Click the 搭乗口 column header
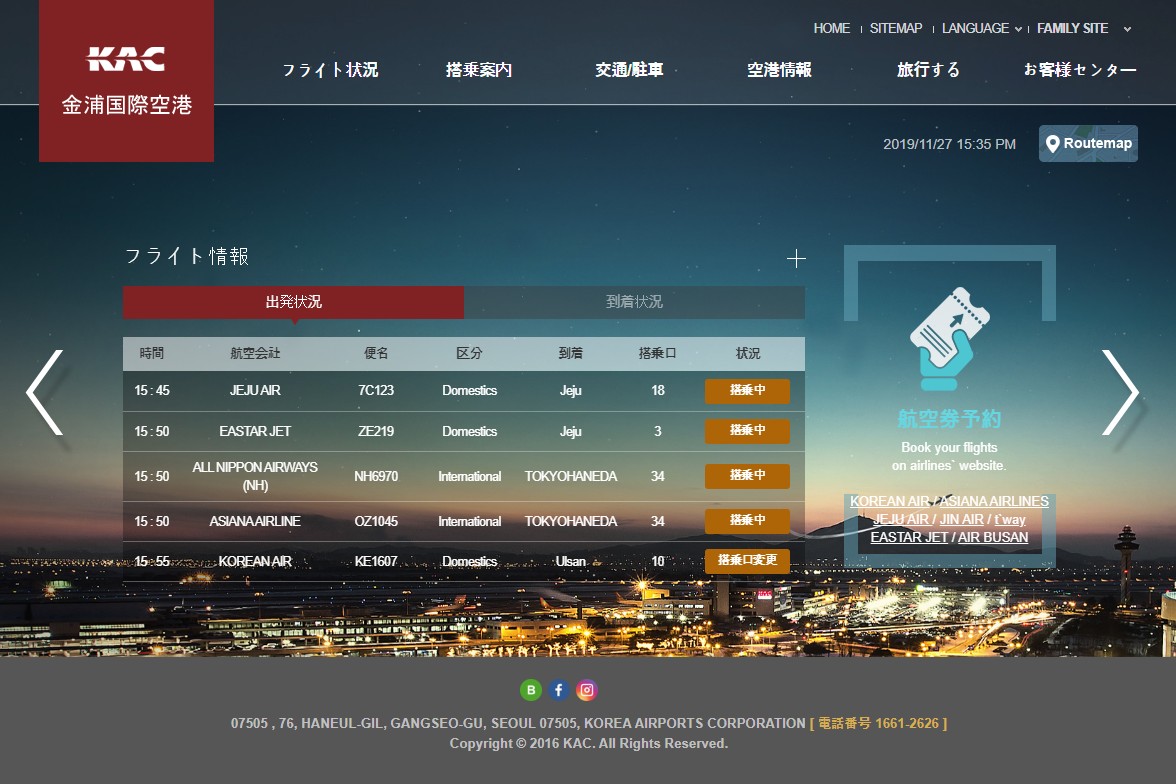The image size is (1176, 784). (x=658, y=353)
